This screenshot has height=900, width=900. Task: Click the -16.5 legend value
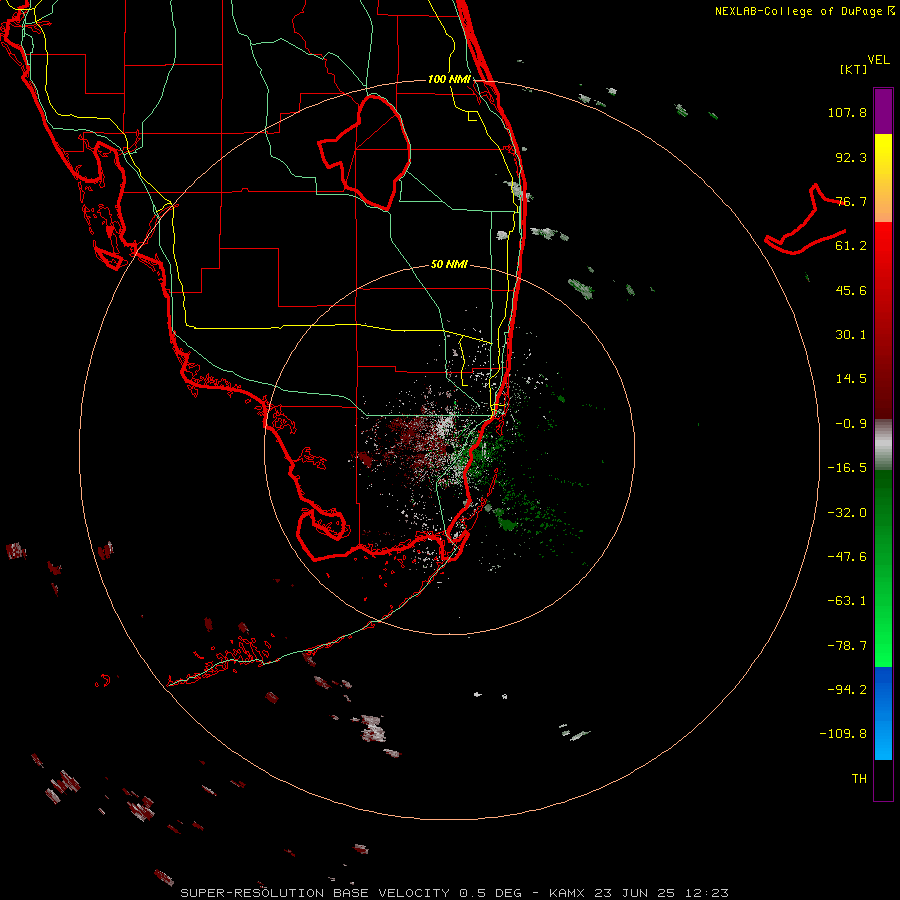coord(847,468)
